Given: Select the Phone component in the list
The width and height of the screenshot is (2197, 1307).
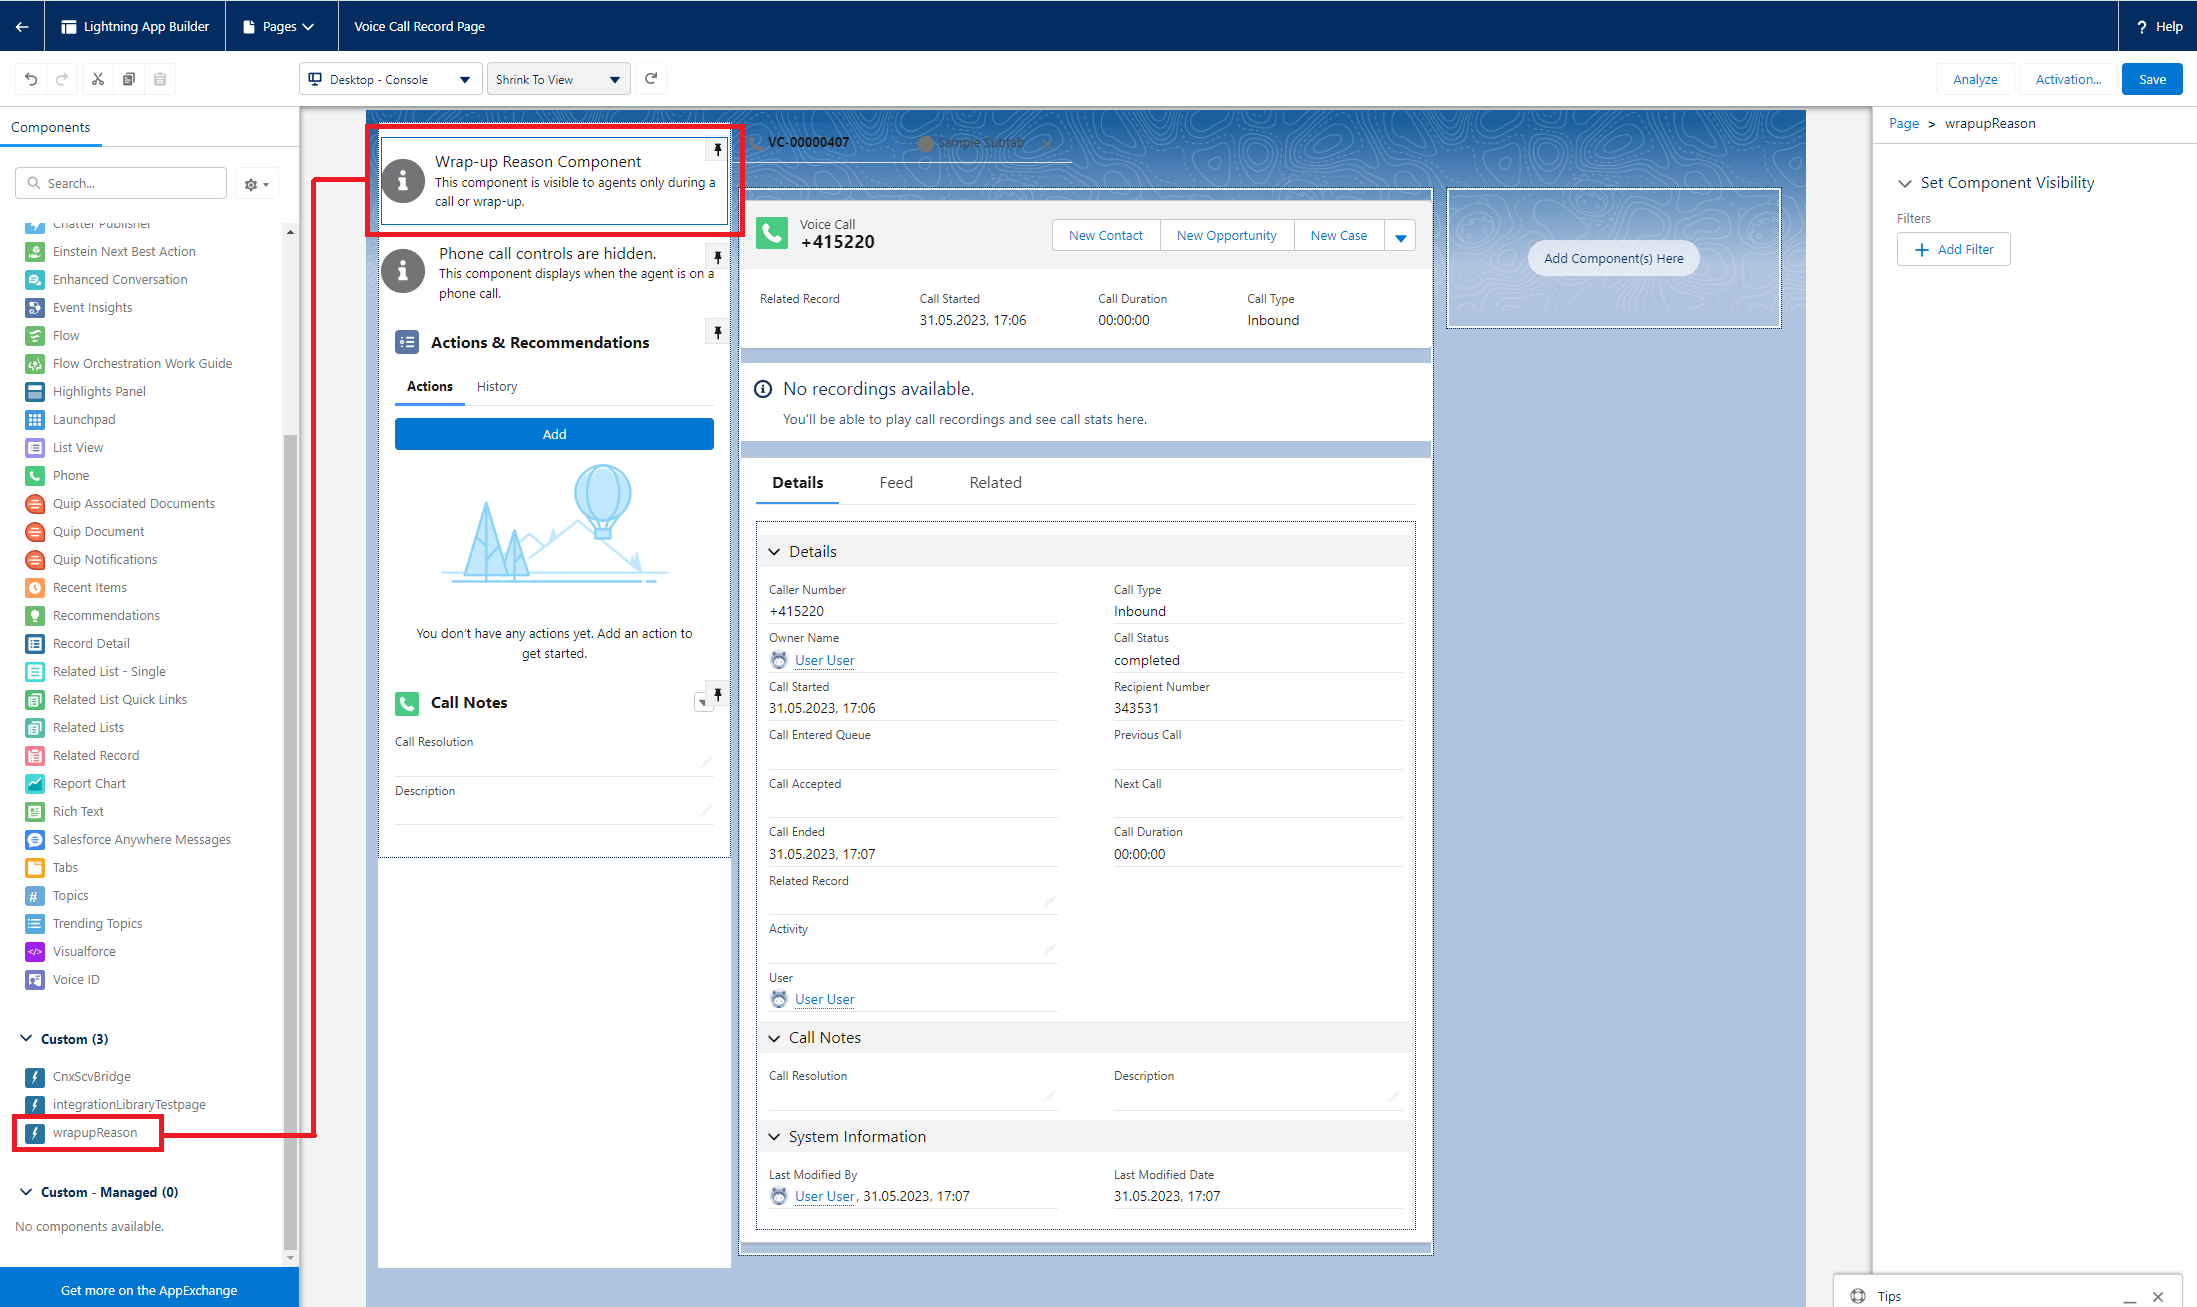Looking at the screenshot, I should coord(70,475).
